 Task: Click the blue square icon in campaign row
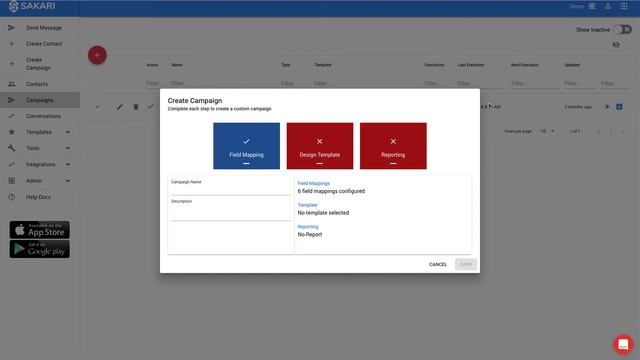[619, 107]
